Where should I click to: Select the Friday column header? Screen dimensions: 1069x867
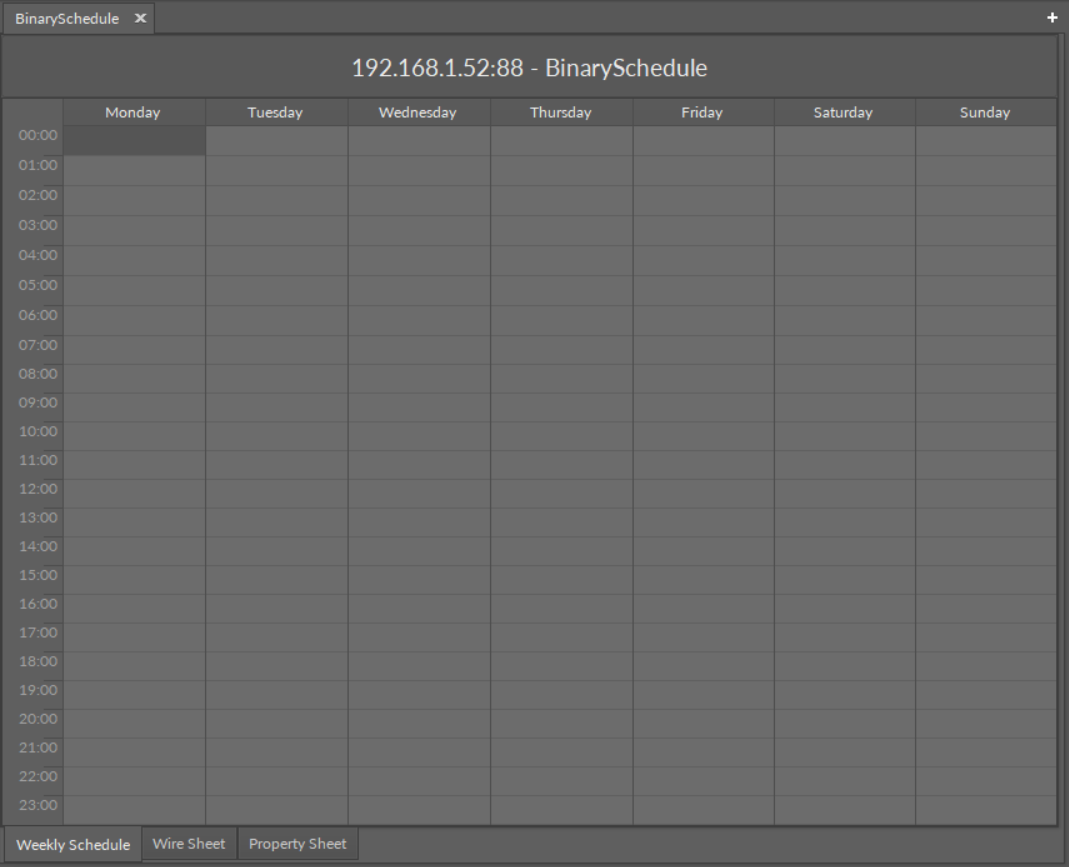point(702,113)
